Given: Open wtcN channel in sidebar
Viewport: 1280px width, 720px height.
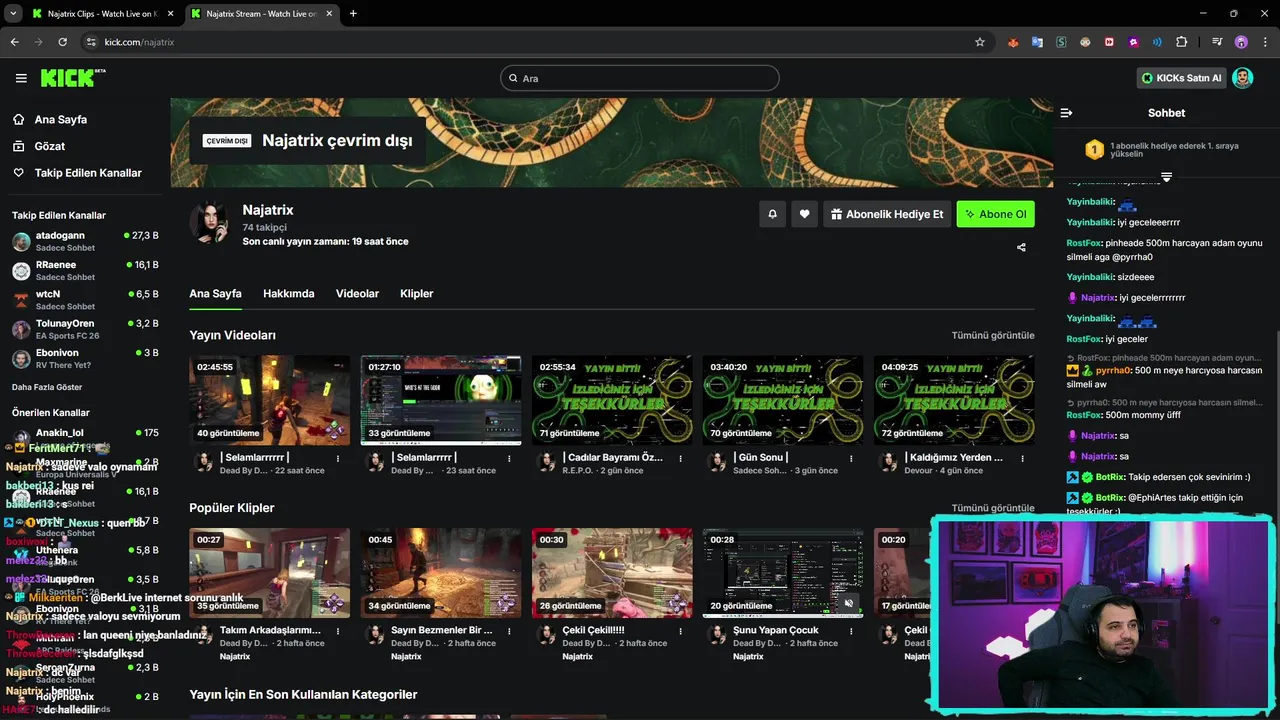Looking at the screenshot, I should click(85, 300).
